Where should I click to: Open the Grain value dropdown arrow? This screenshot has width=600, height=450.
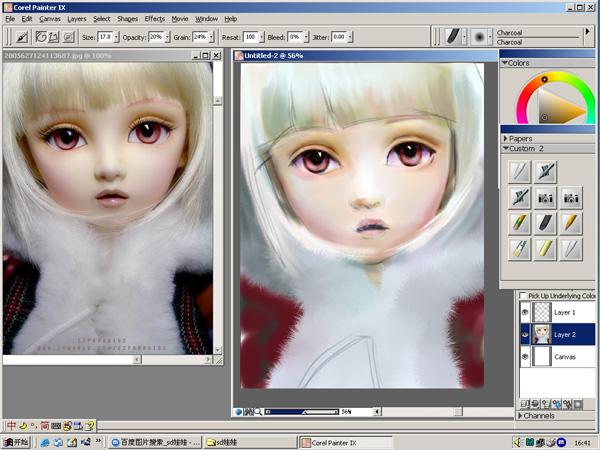(212, 37)
